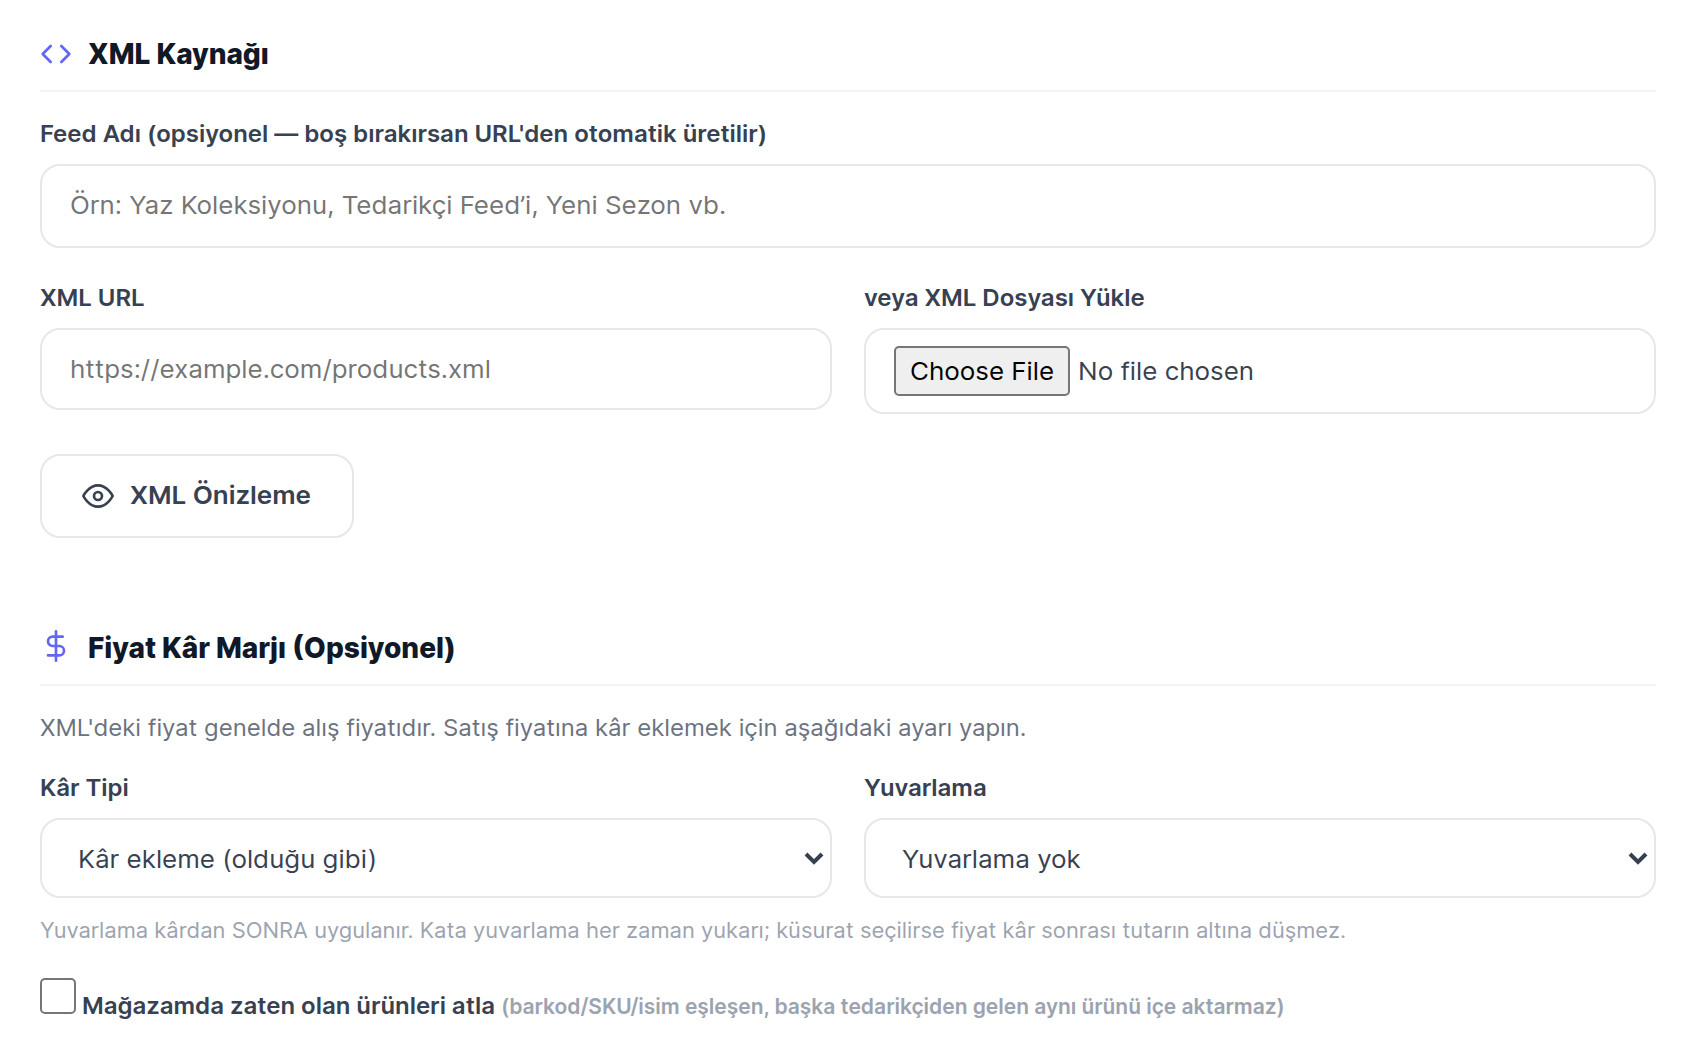Click the 'Yuvarlama kârdan SONRA uygulanır' hint text
Image resolution: width=1696 pixels, height=1052 pixels.
coord(693,931)
